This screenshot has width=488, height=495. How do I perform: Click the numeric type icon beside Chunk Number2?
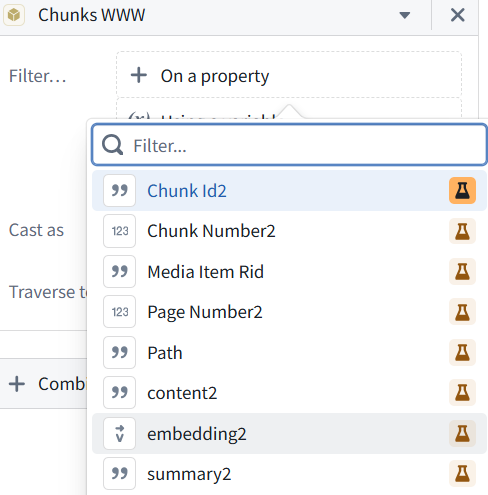coord(119,231)
